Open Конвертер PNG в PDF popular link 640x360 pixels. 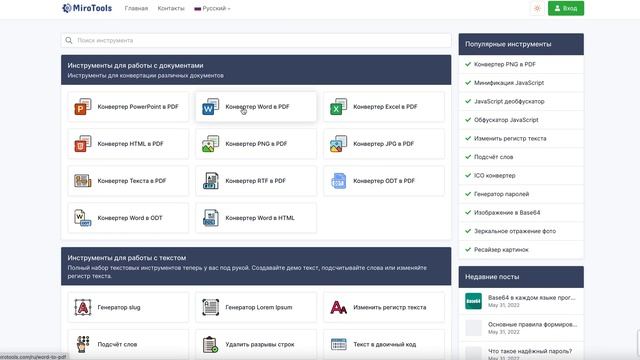pyautogui.click(x=504, y=64)
